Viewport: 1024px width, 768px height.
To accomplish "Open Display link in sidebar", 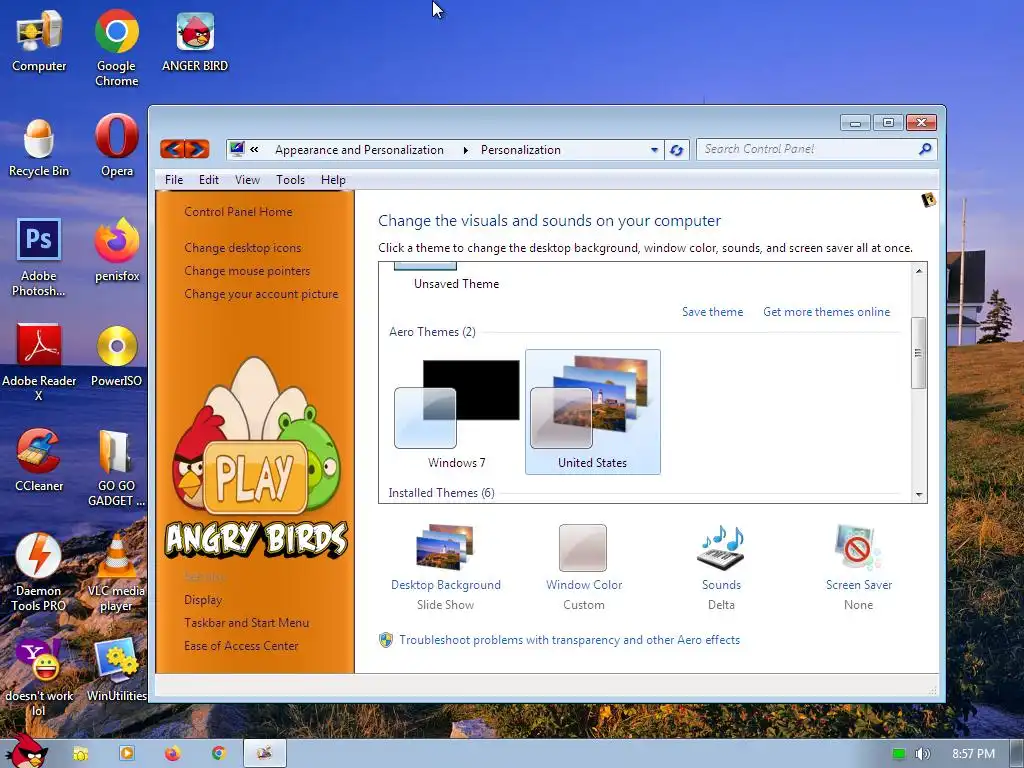I will point(203,600).
